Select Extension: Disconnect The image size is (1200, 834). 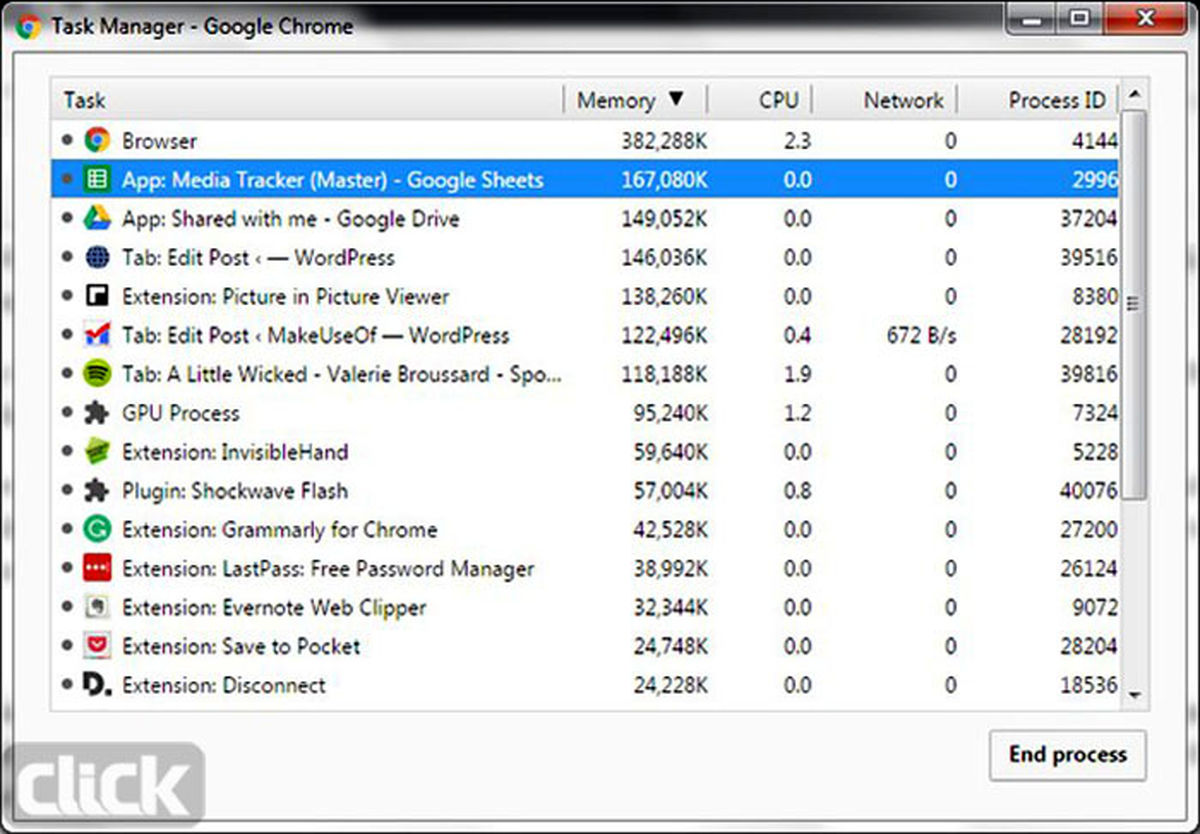585,685
